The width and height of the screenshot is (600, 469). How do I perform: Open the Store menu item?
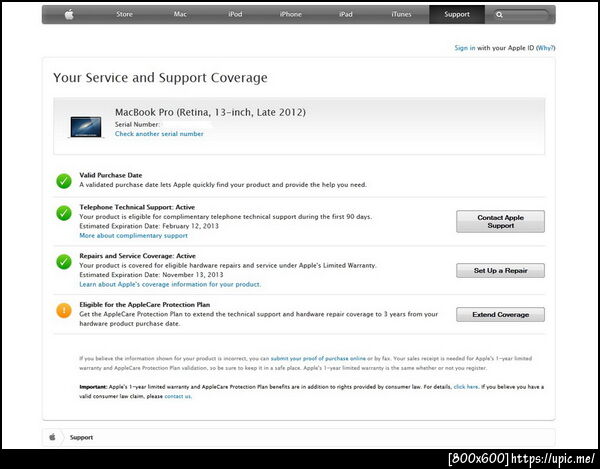[124, 14]
